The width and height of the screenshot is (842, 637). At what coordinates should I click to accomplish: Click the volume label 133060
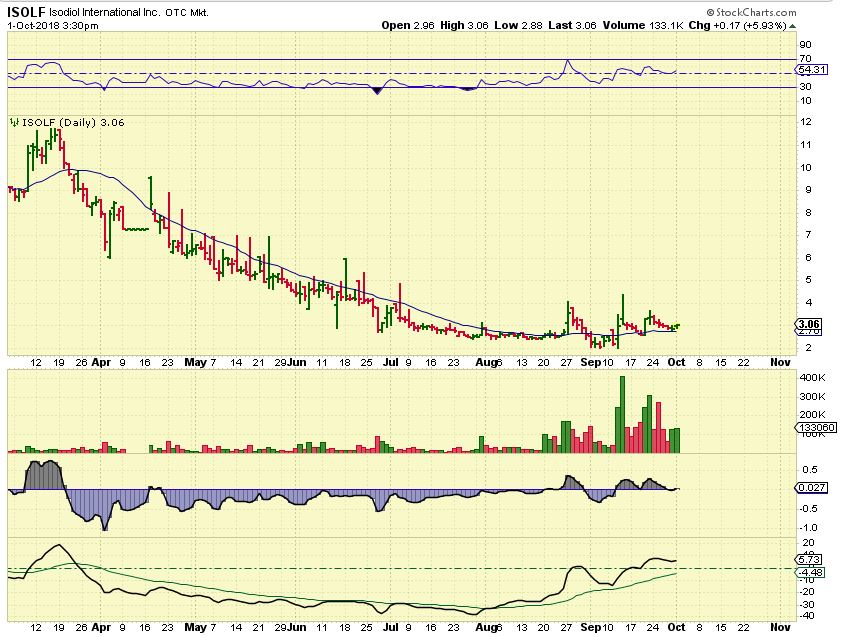tap(816, 428)
